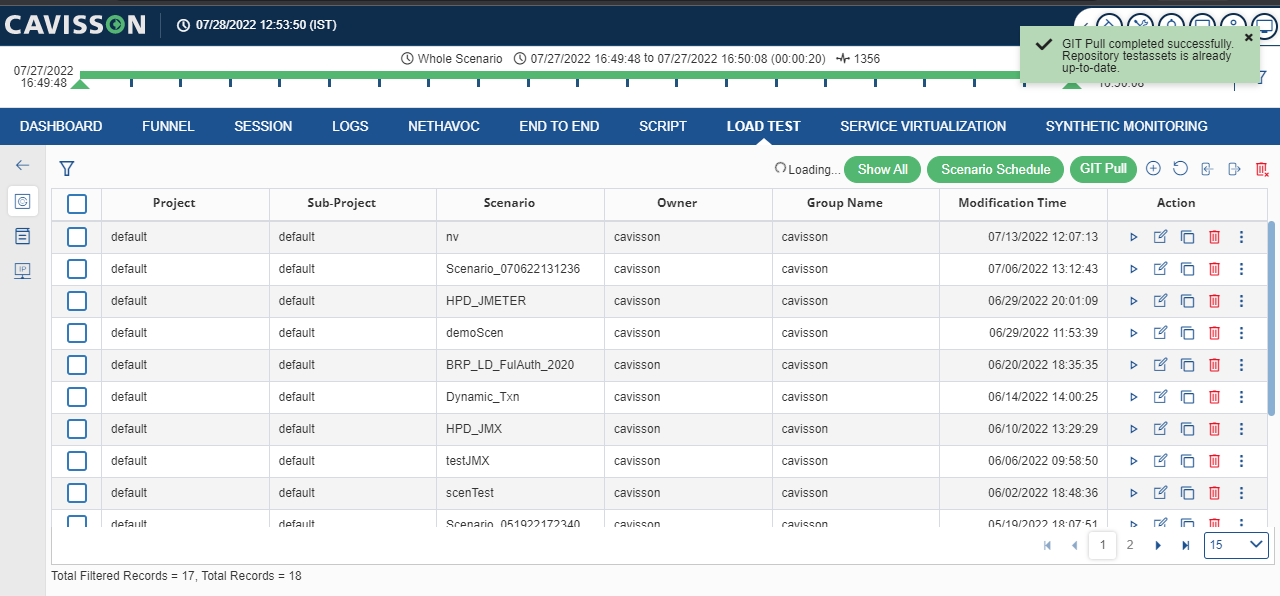Switch to the NETHAVOC tab
This screenshot has height=596, width=1280.
pos(444,126)
